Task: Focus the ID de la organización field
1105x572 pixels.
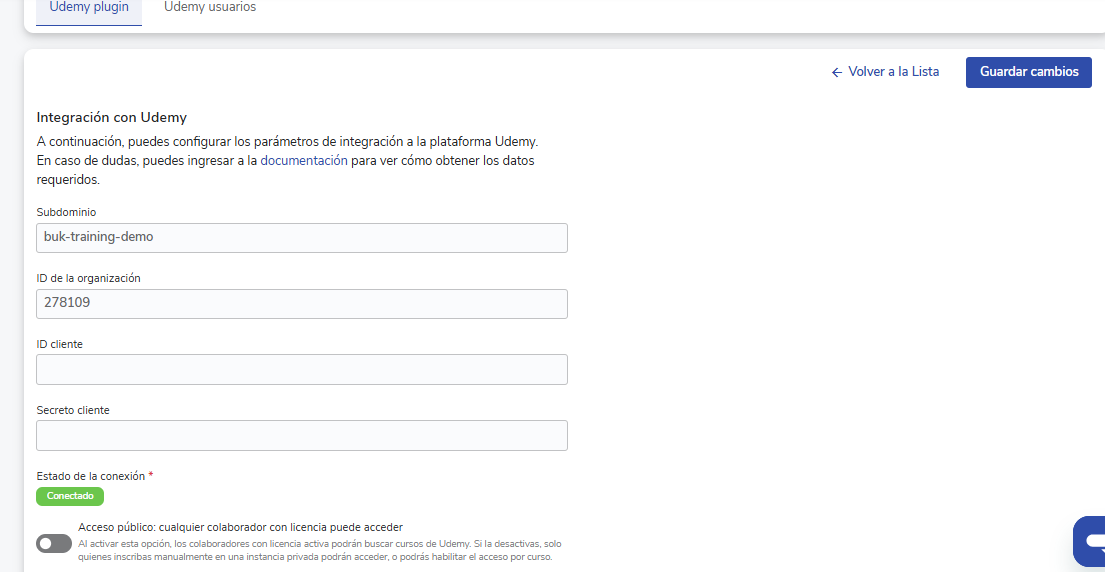Action: (x=301, y=304)
